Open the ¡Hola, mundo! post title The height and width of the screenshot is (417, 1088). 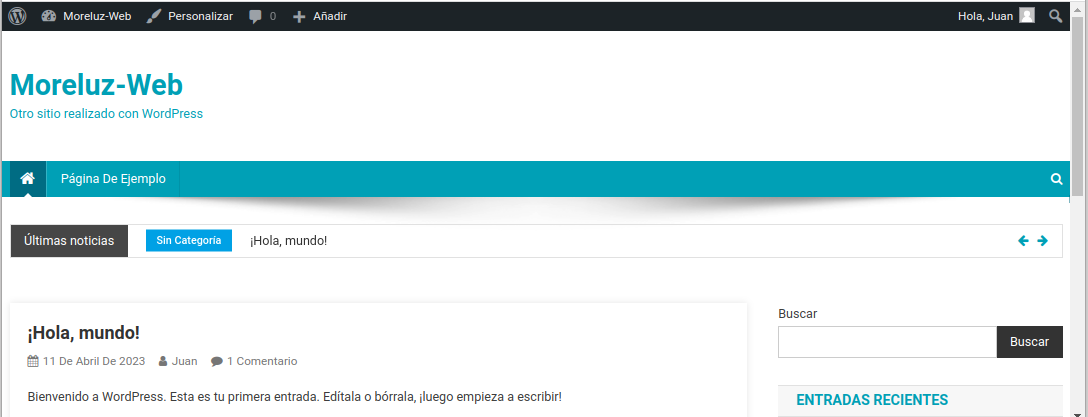tap(84, 333)
